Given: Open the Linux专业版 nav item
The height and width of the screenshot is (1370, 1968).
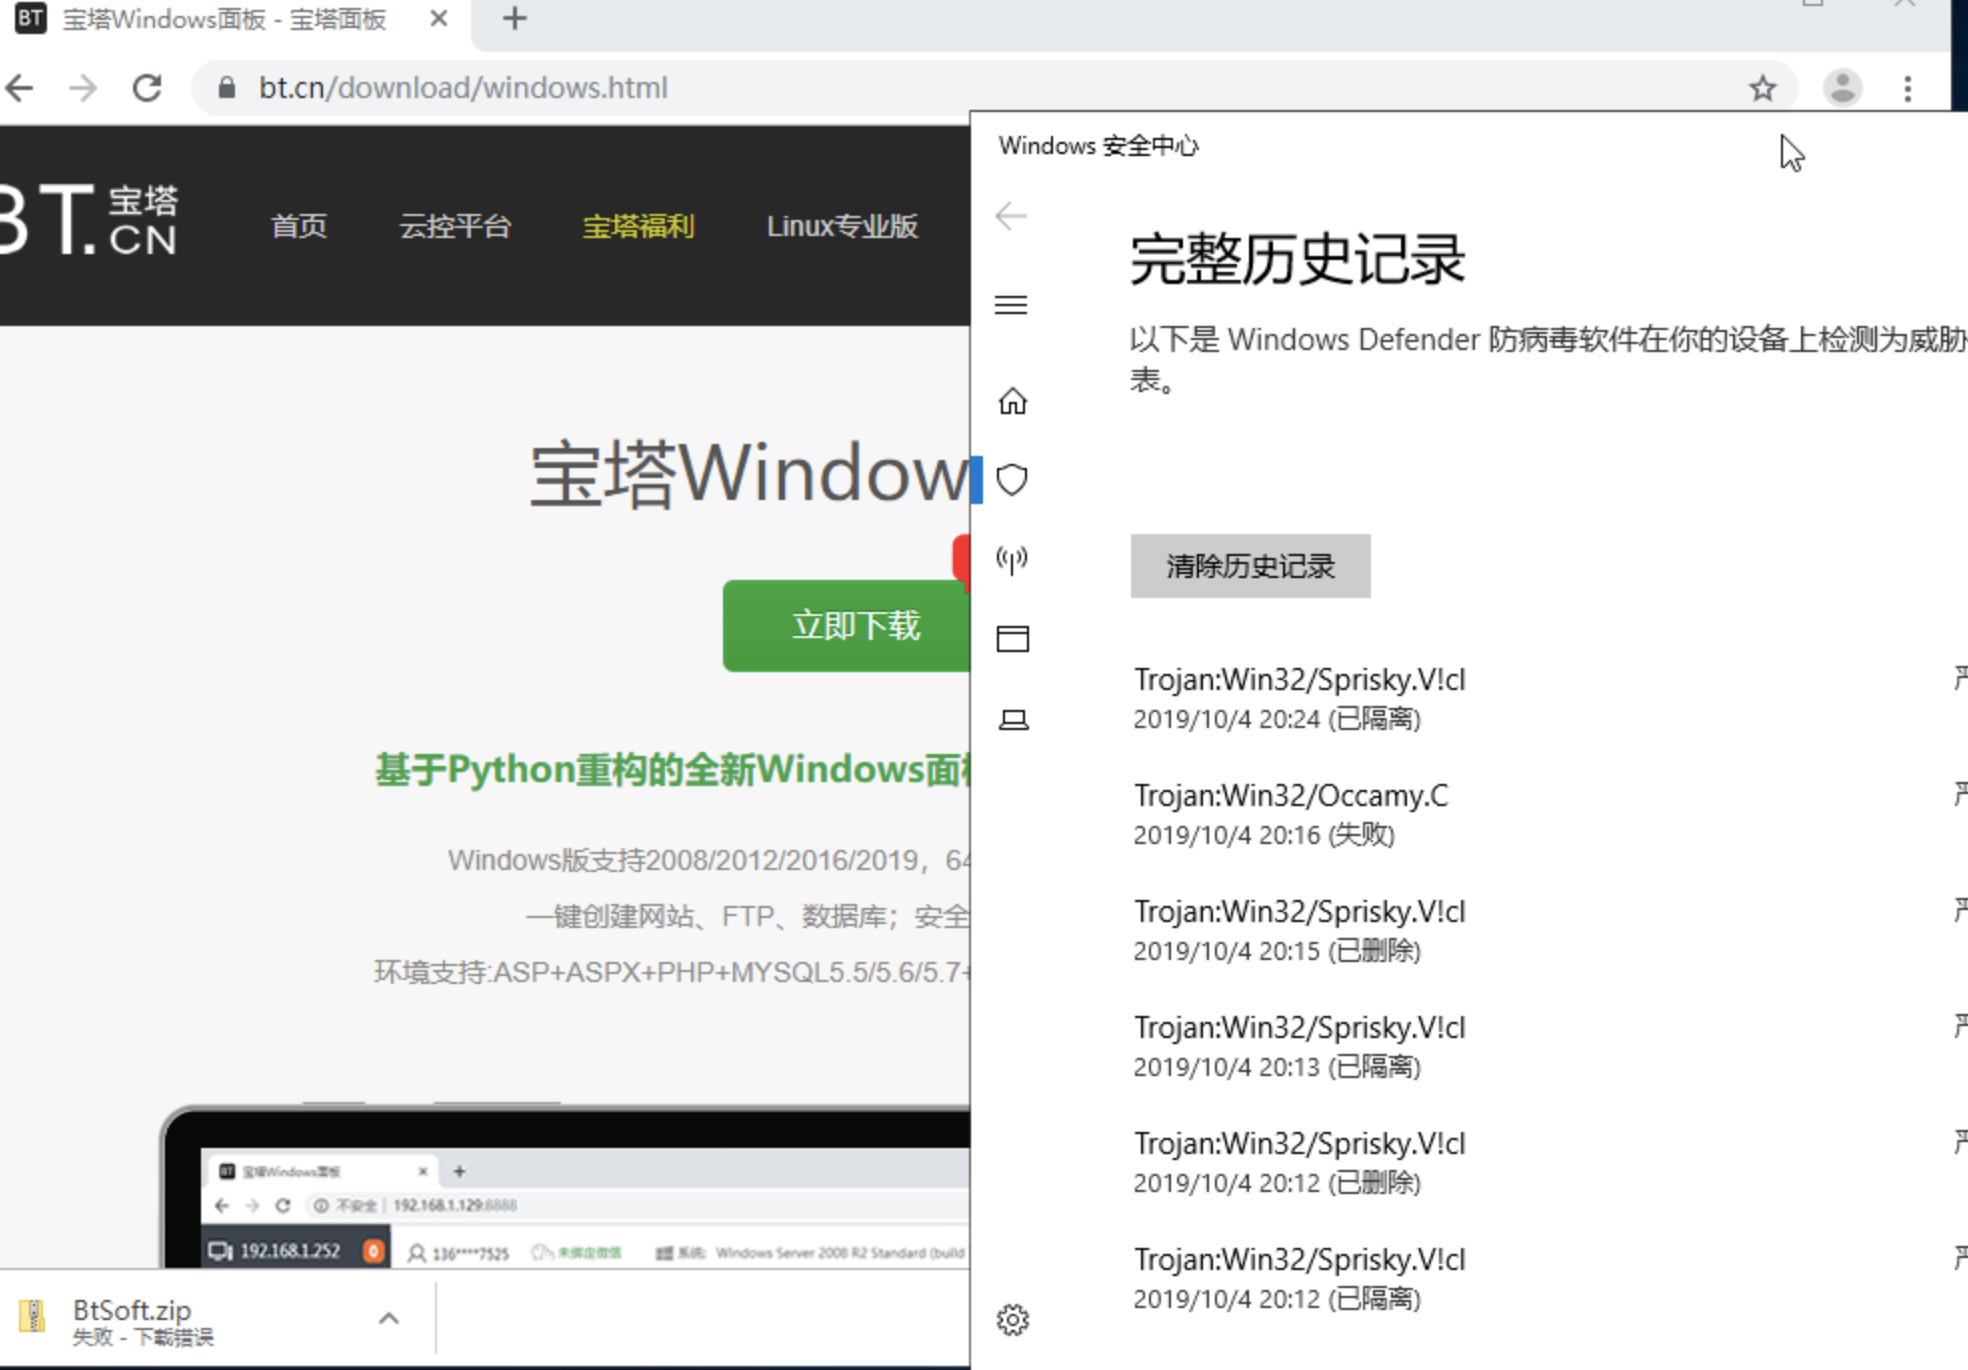Looking at the screenshot, I should coord(842,226).
